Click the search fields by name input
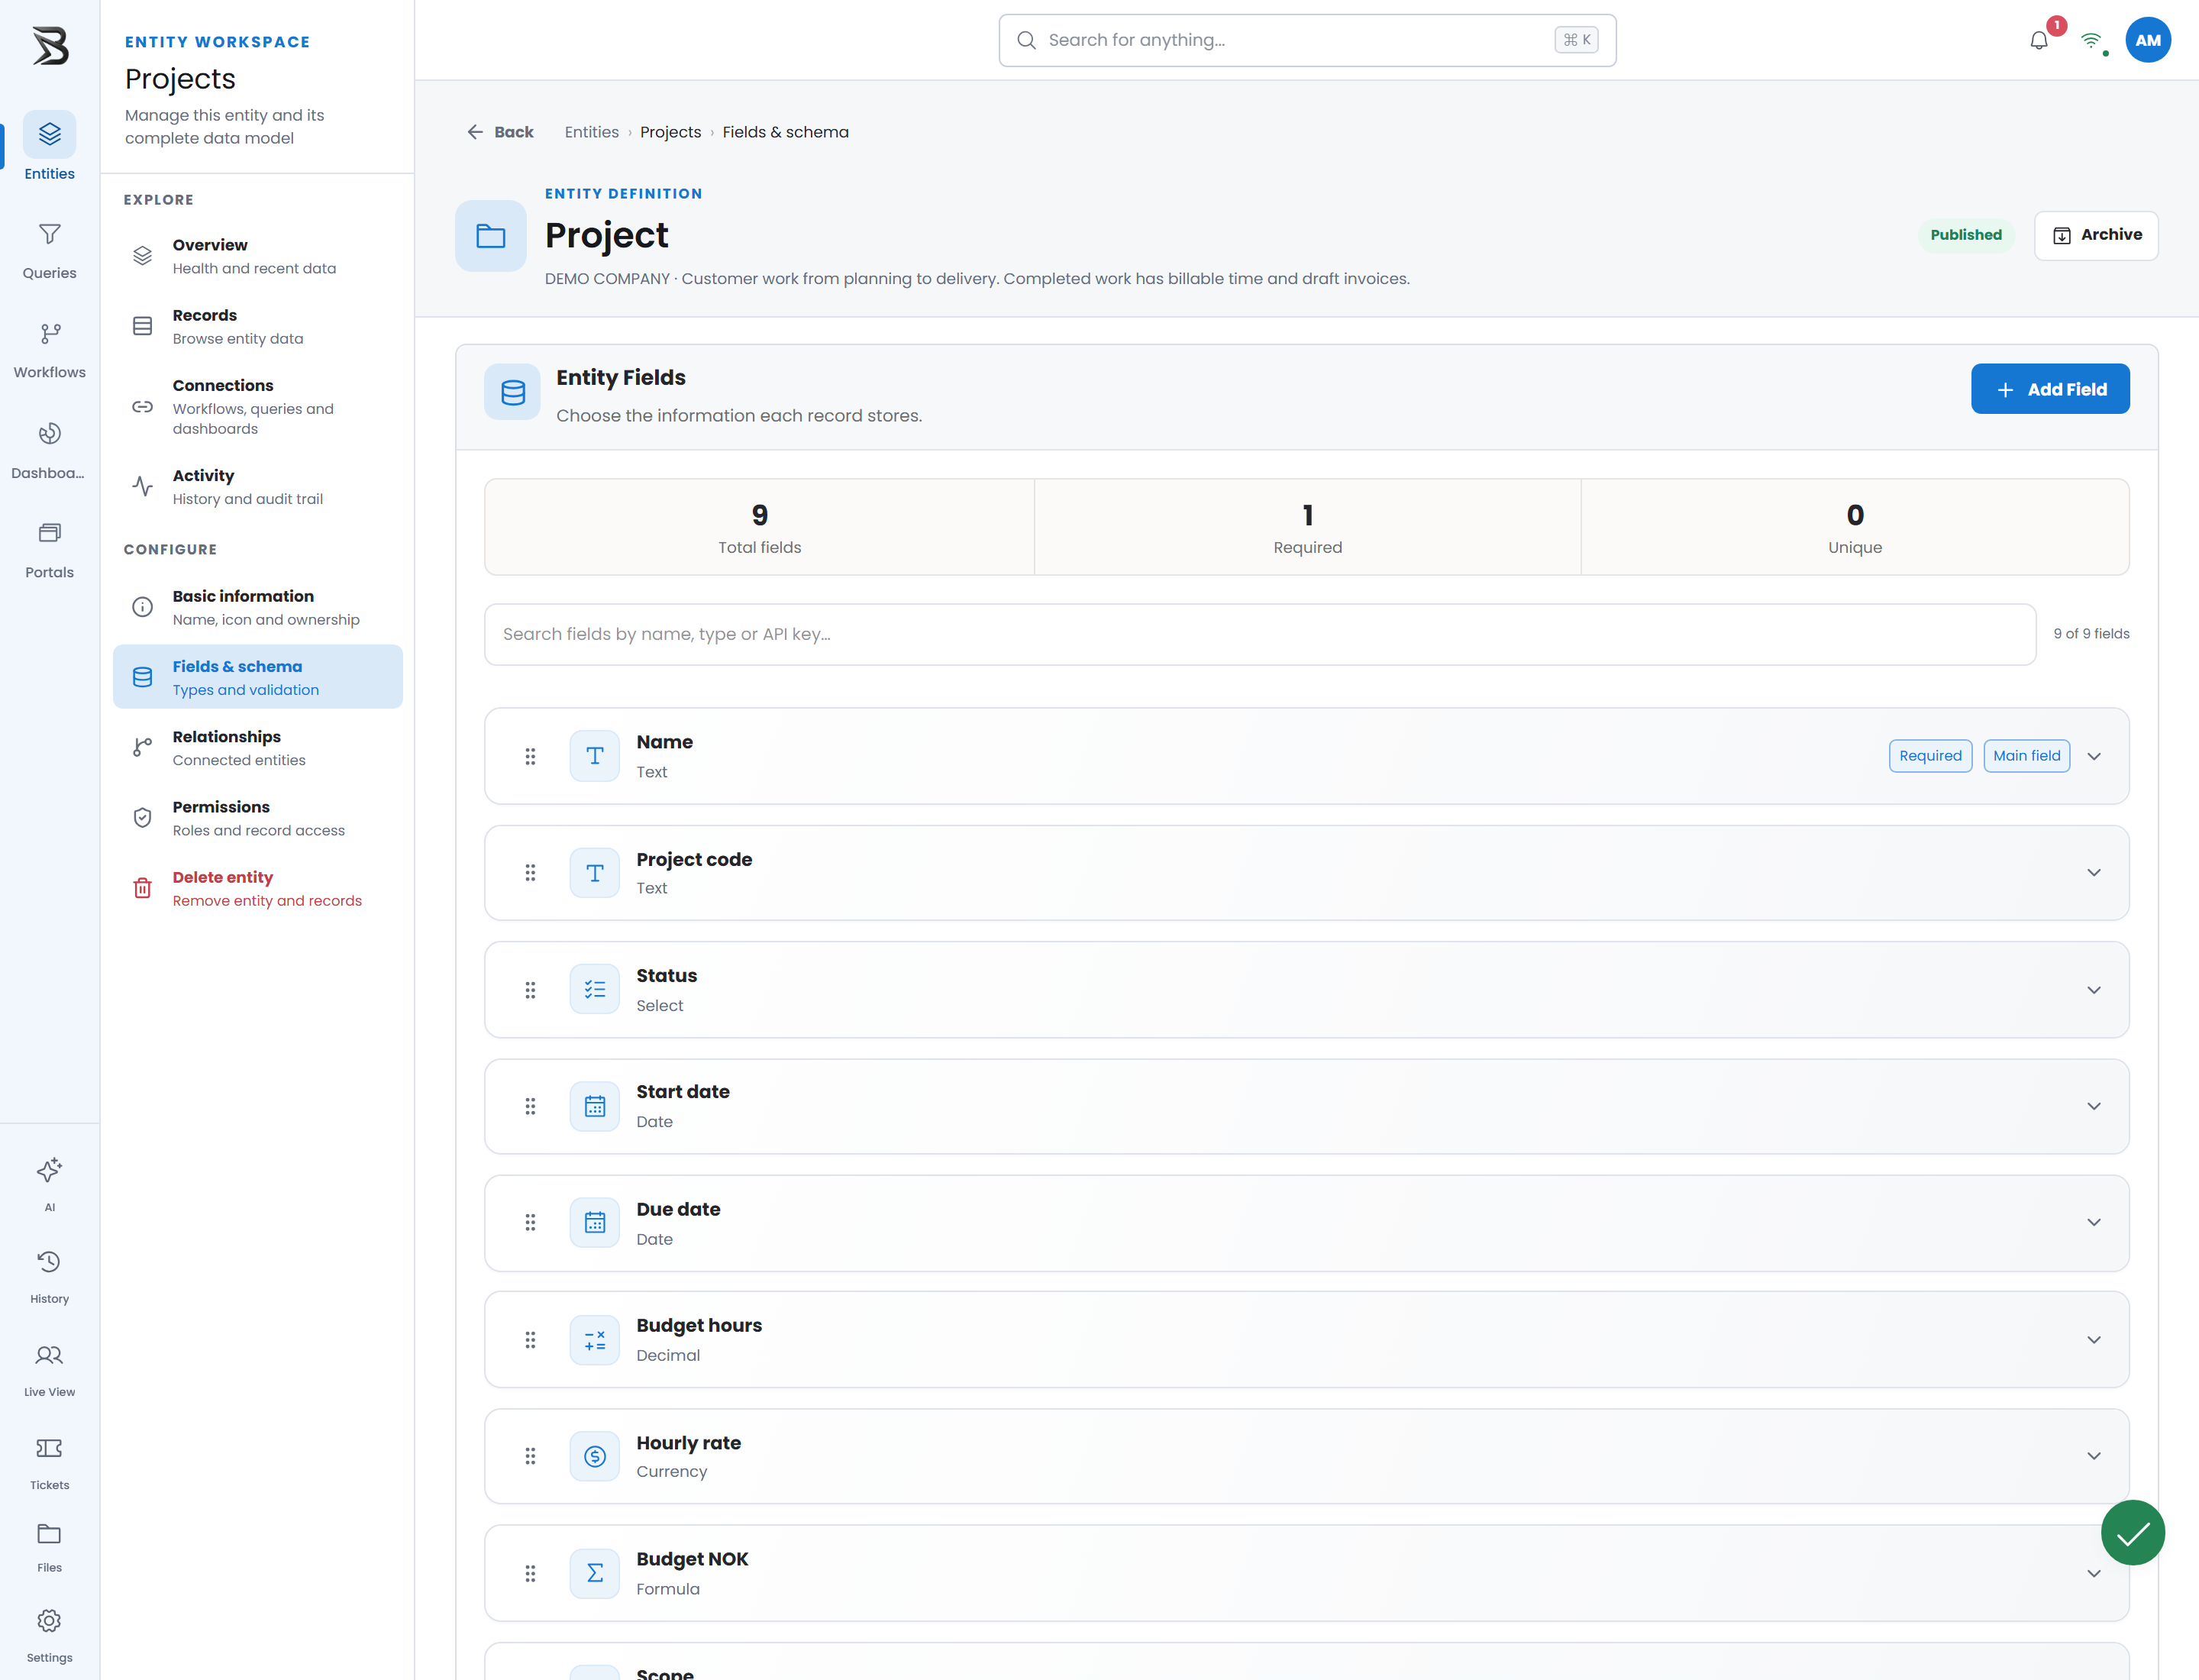 [x=1260, y=634]
